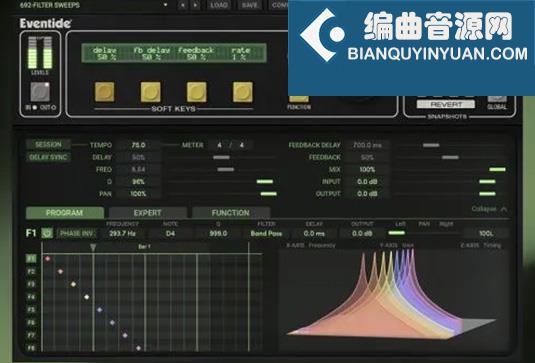The image size is (535, 363).
Task: Click the global PAN 100% value field
Action: 138,194
